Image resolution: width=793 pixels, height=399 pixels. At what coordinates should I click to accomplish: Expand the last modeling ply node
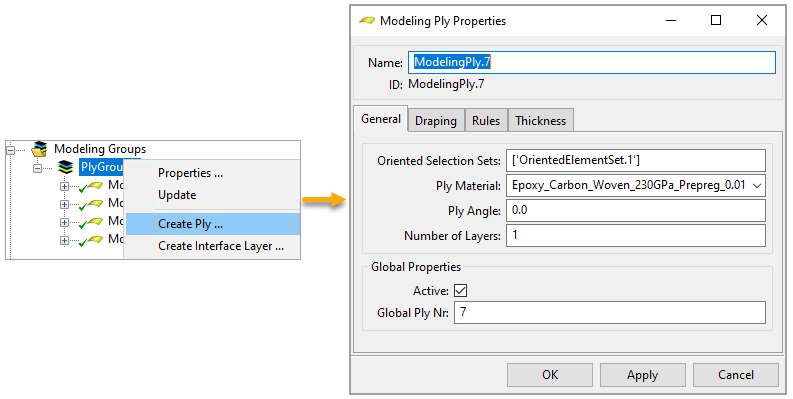[64, 241]
